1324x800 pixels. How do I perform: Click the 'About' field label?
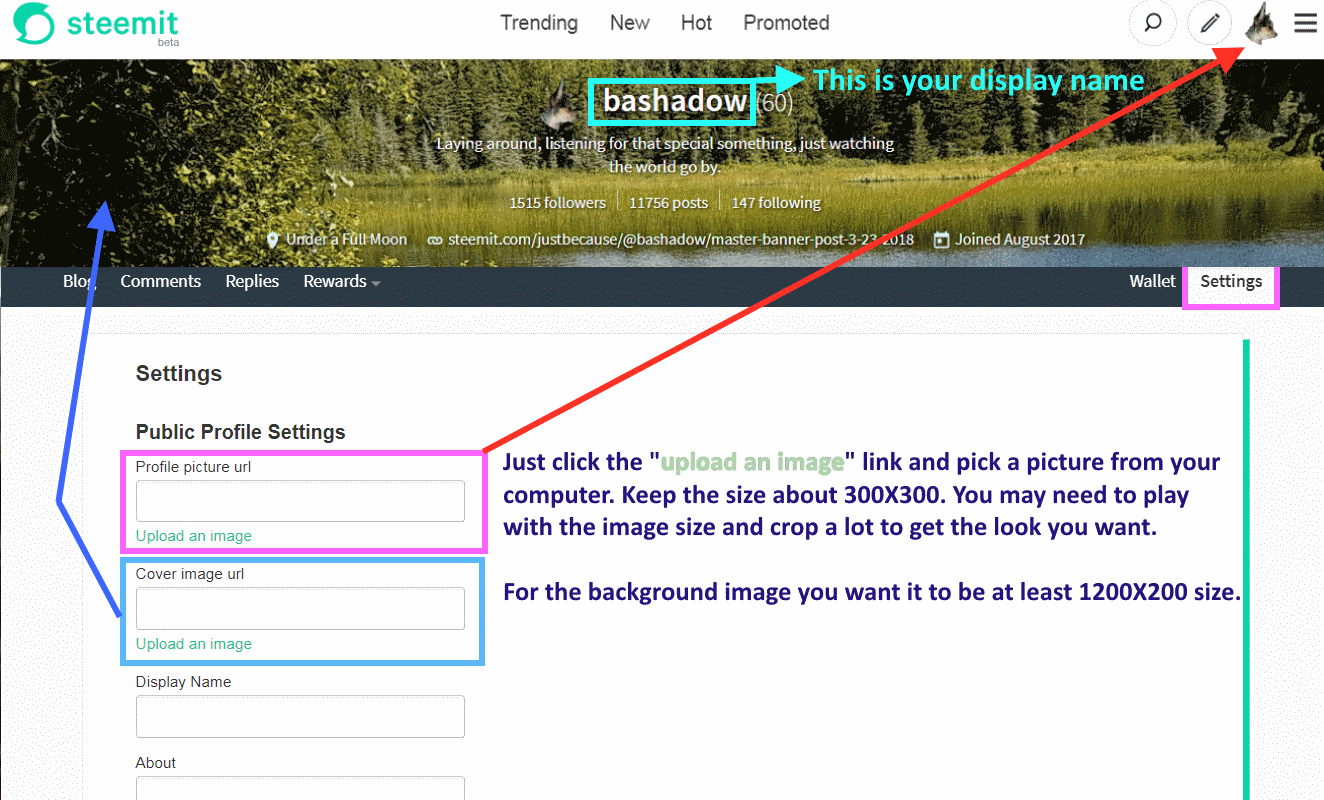coord(156,763)
